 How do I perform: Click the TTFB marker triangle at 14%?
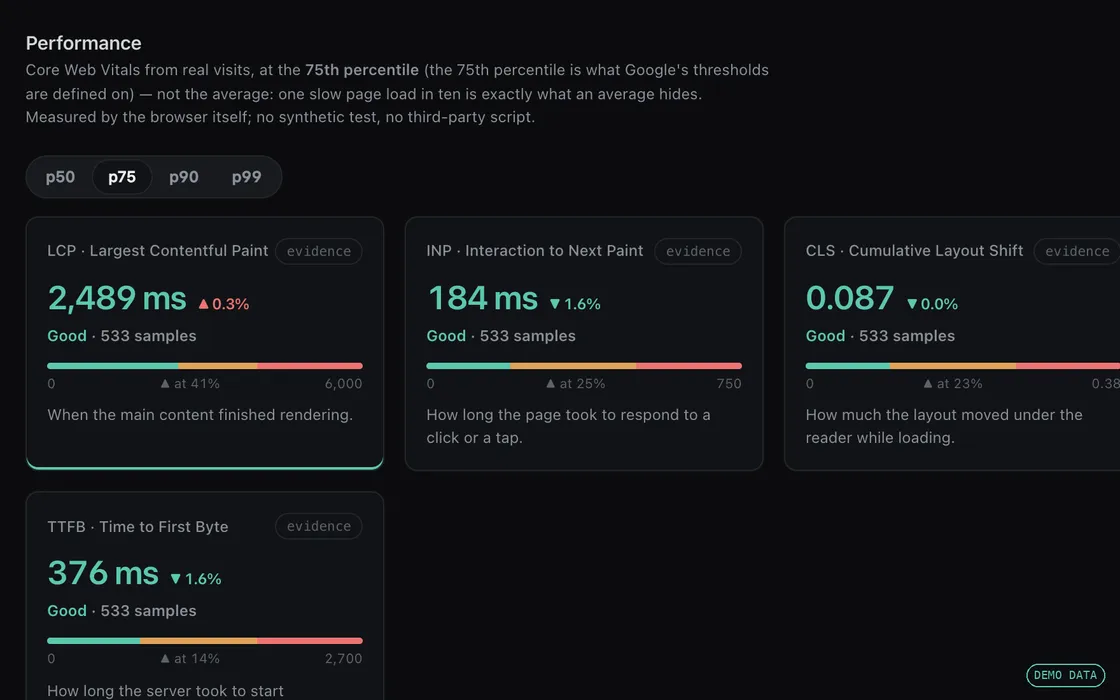165,659
